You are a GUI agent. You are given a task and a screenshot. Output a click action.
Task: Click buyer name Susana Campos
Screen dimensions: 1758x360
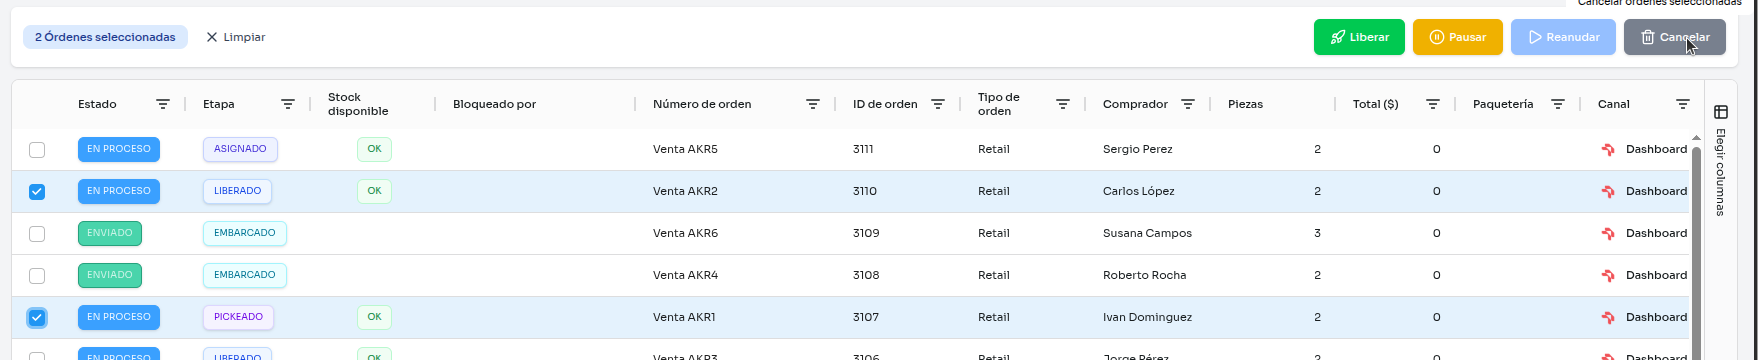[1147, 234]
